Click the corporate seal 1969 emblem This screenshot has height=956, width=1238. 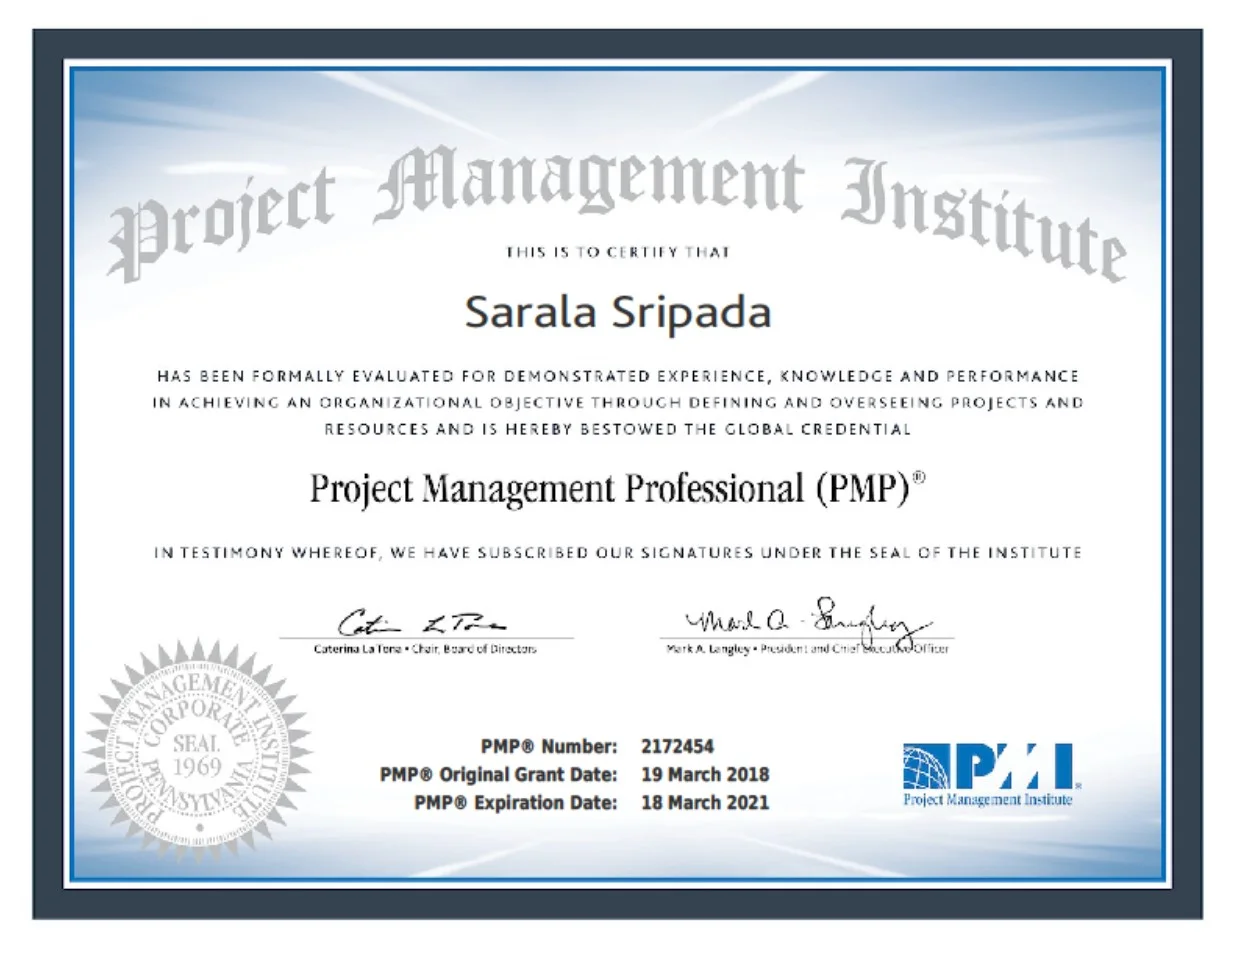(197, 751)
